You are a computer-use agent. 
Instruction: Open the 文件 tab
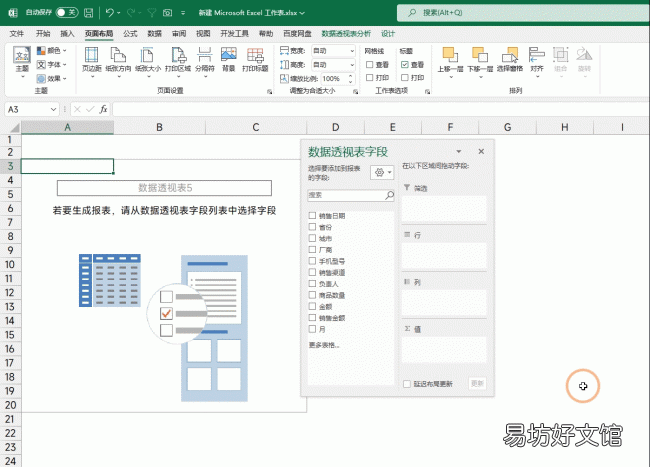17,34
